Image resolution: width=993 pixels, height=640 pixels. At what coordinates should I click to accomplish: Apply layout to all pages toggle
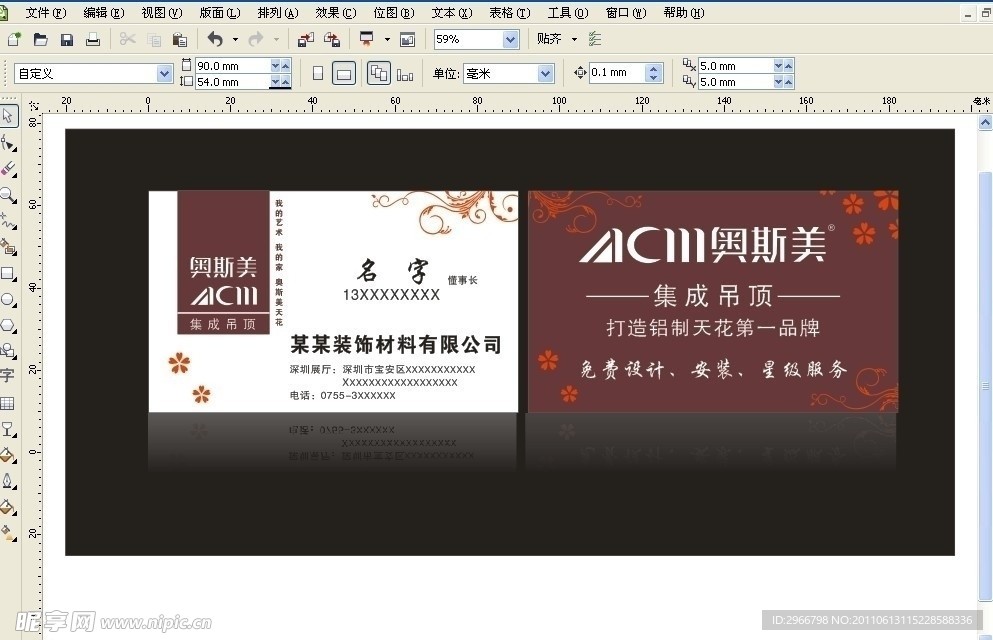pyautogui.click(x=379, y=73)
